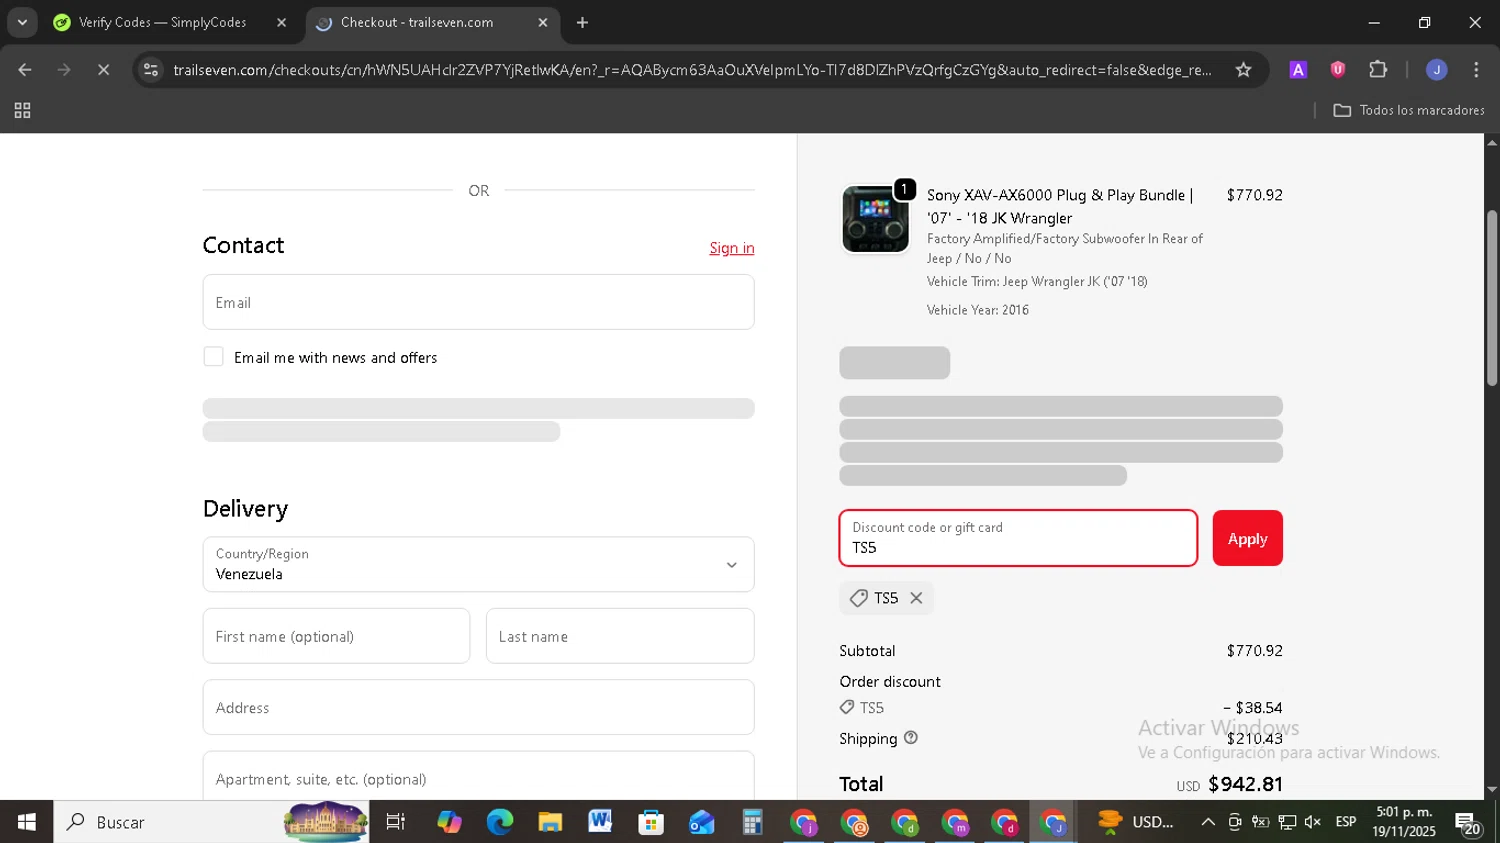Viewport: 1500px width, 843px height.
Task: Focus the Address field
Action: click(x=478, y=707)
